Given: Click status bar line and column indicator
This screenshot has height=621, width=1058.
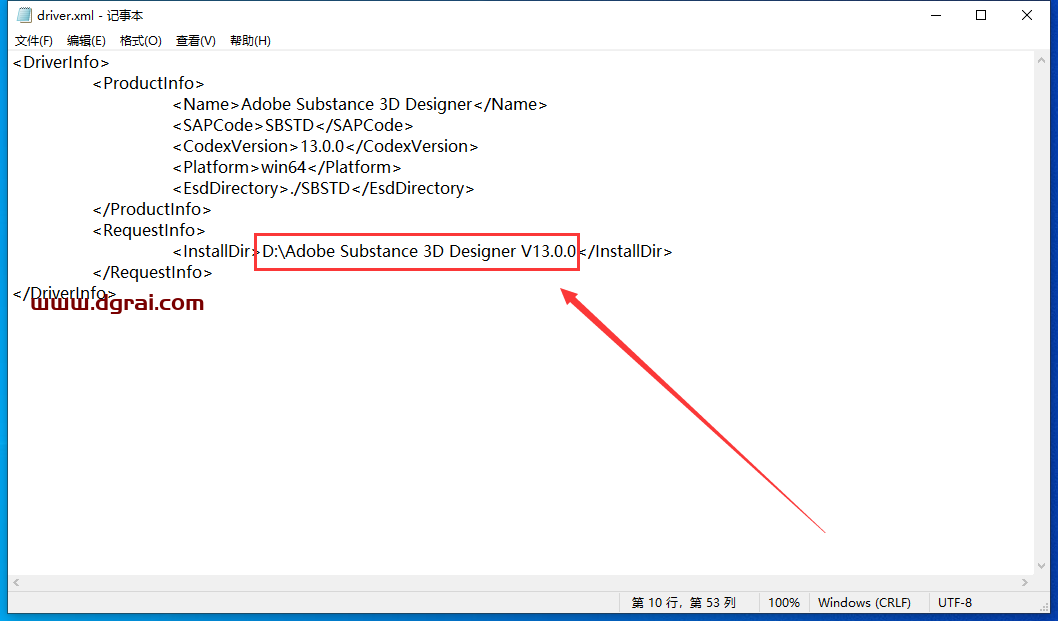Looking at the screenshot, I should [x=684, y=603].
